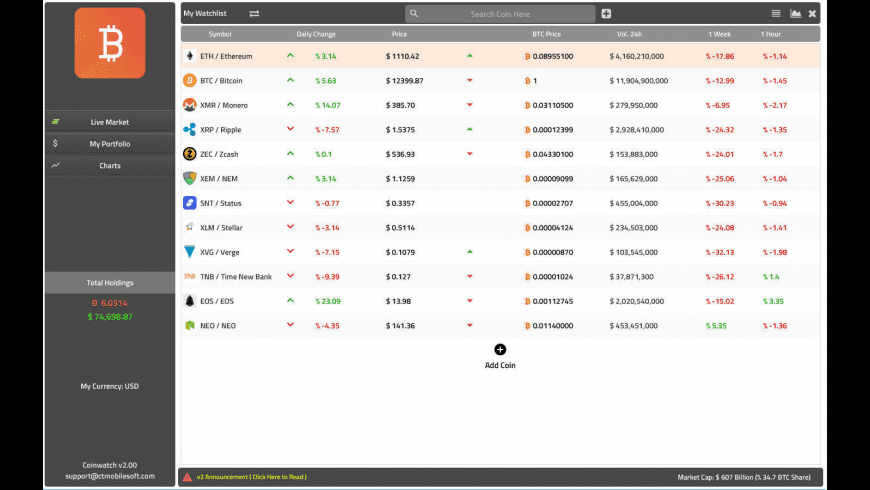Open the area chart view icon
The height and width of the screenshot is (490, 870).
(x=796, y=13)
